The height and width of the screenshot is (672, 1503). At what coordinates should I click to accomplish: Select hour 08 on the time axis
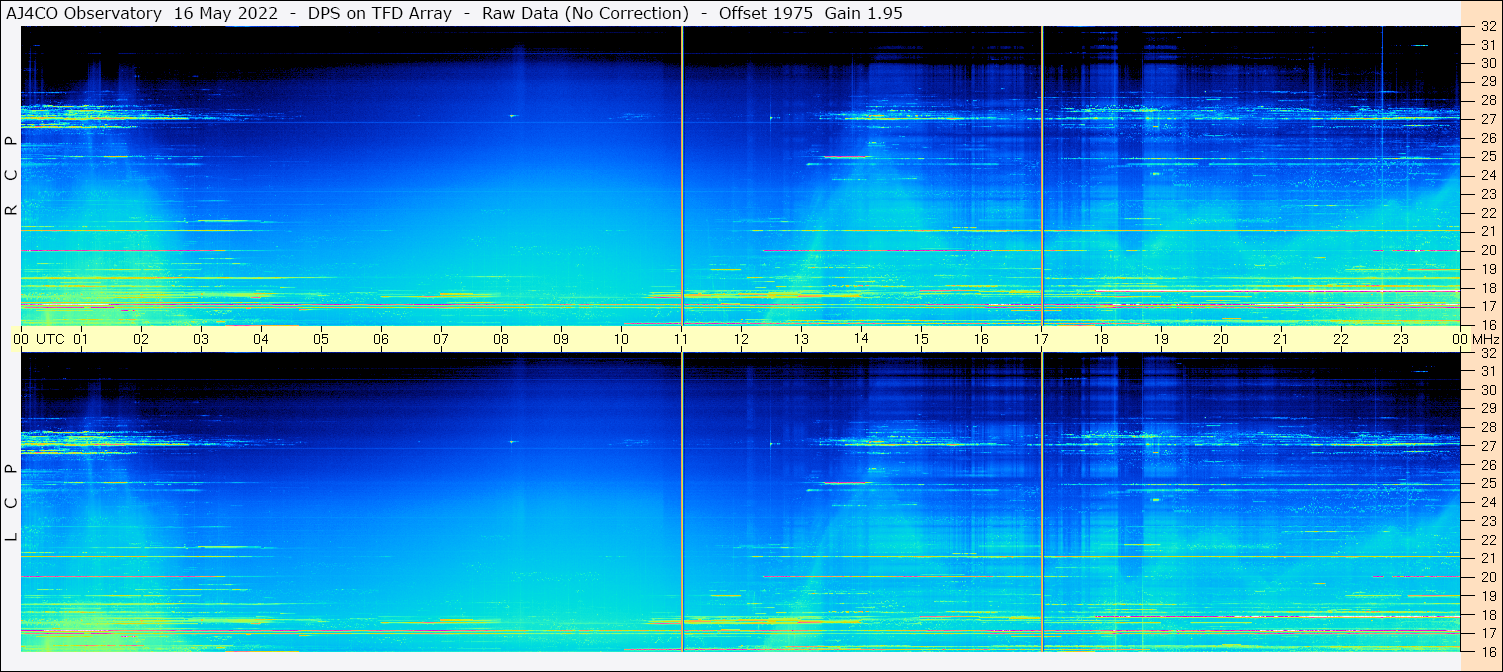501,339
